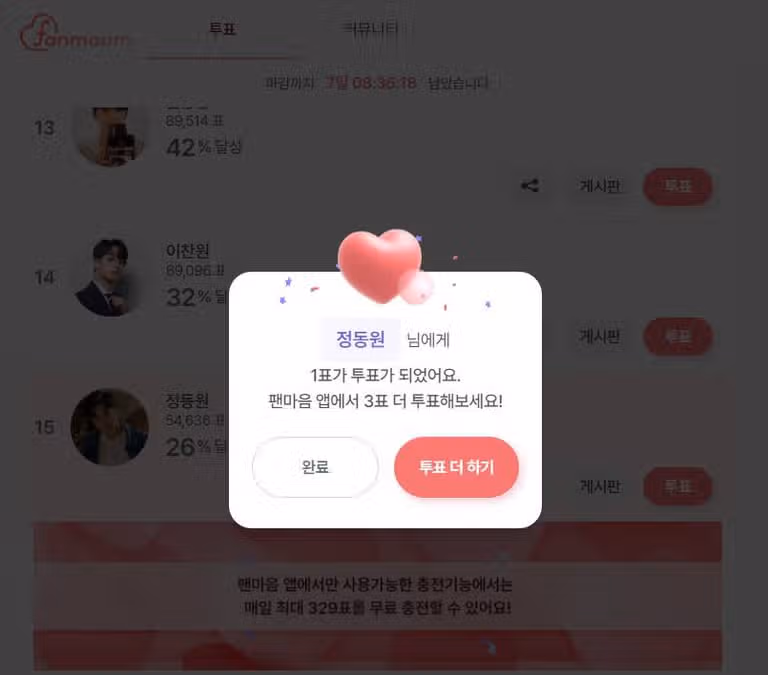Screen dimensions: 768x675
Task: Vote for 이찬원 with 투표 button
Action: tap(678, 337)
